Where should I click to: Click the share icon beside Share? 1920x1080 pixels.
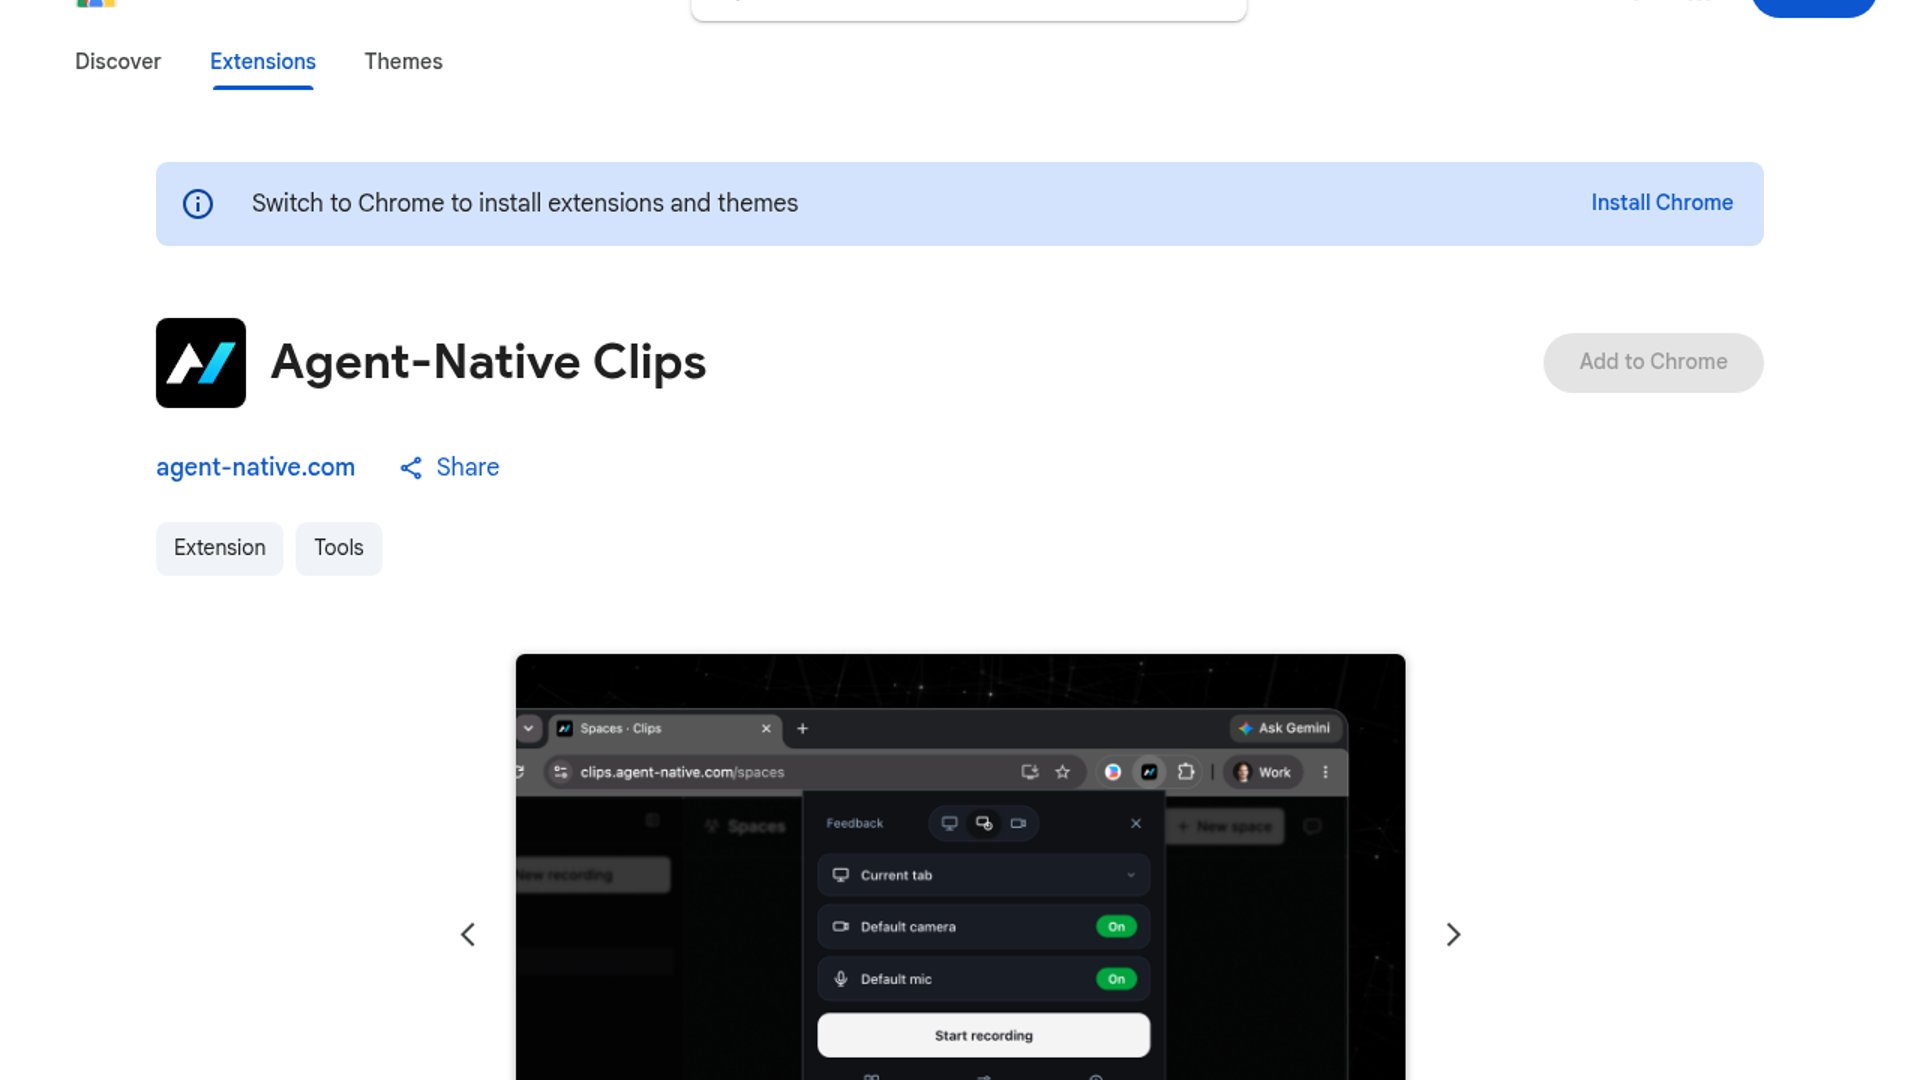[411, 468]
